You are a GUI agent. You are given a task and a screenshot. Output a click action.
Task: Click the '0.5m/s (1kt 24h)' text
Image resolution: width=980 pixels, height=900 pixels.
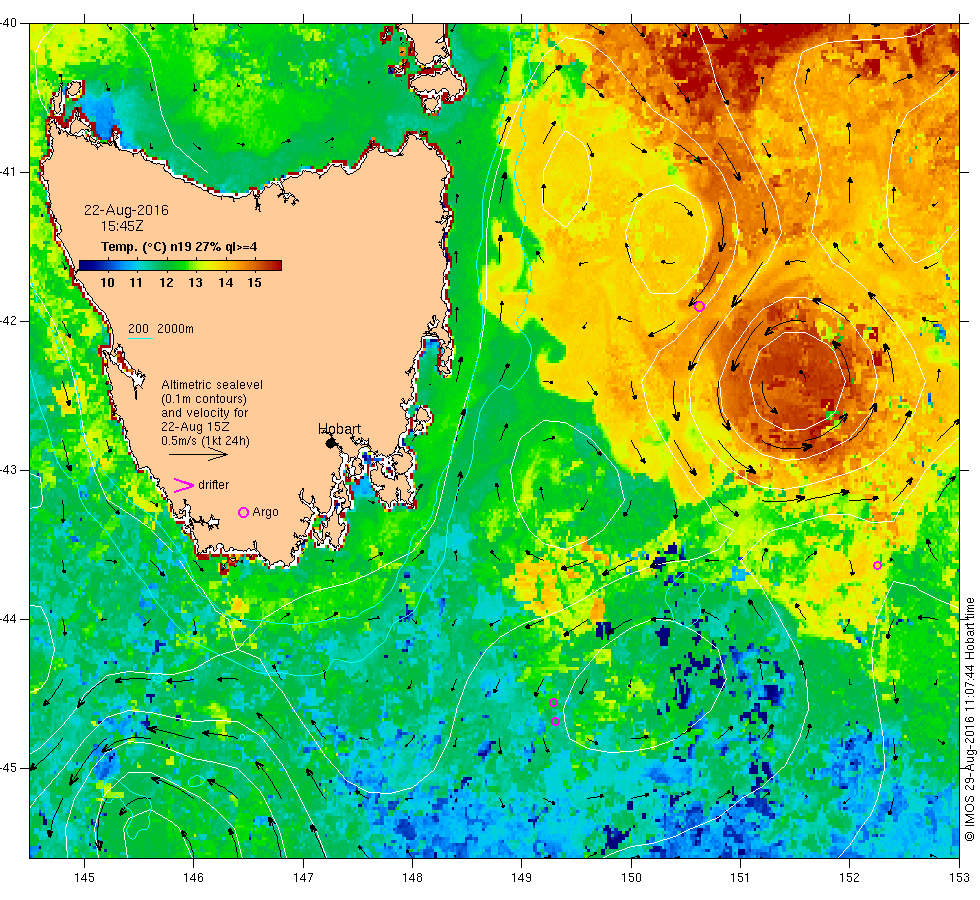[x=205, y=441]
